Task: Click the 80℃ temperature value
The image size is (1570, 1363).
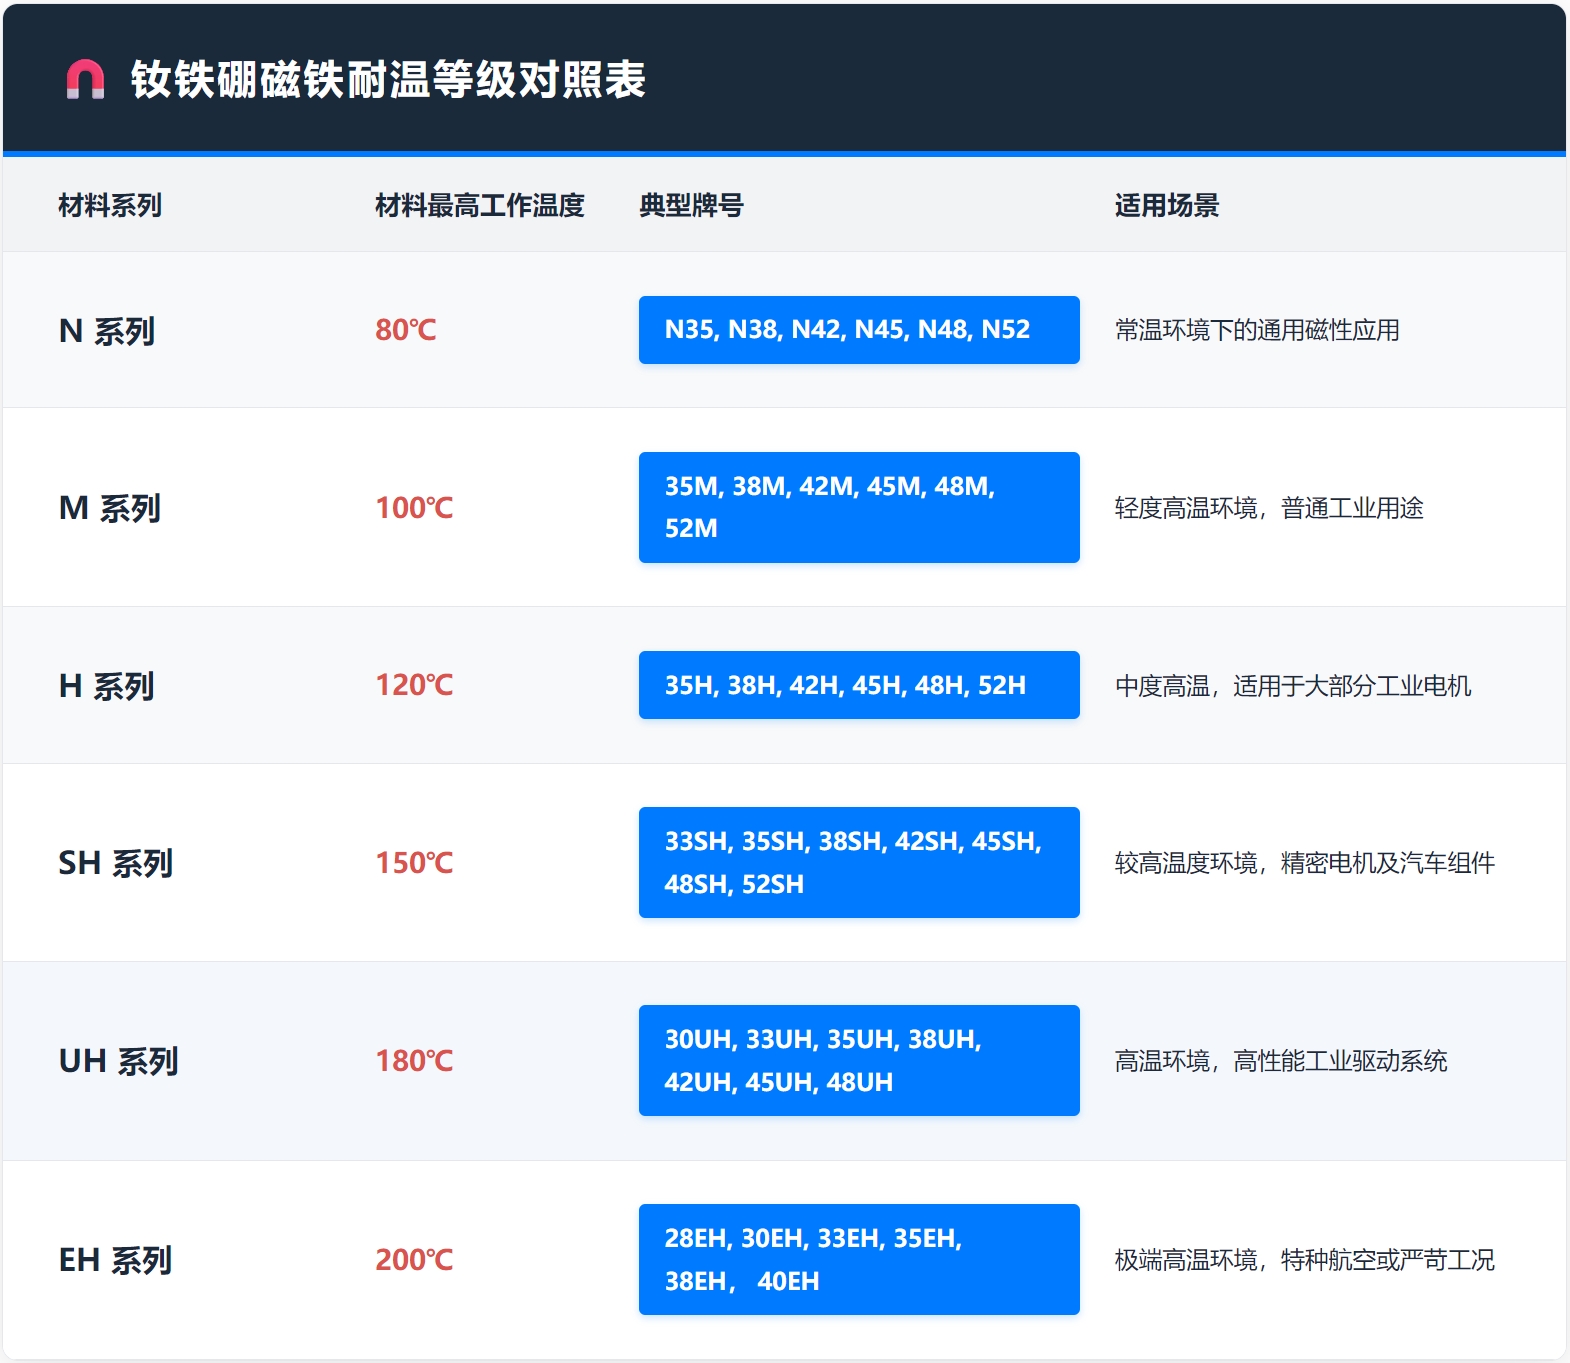Action: [x=406, y=330]
